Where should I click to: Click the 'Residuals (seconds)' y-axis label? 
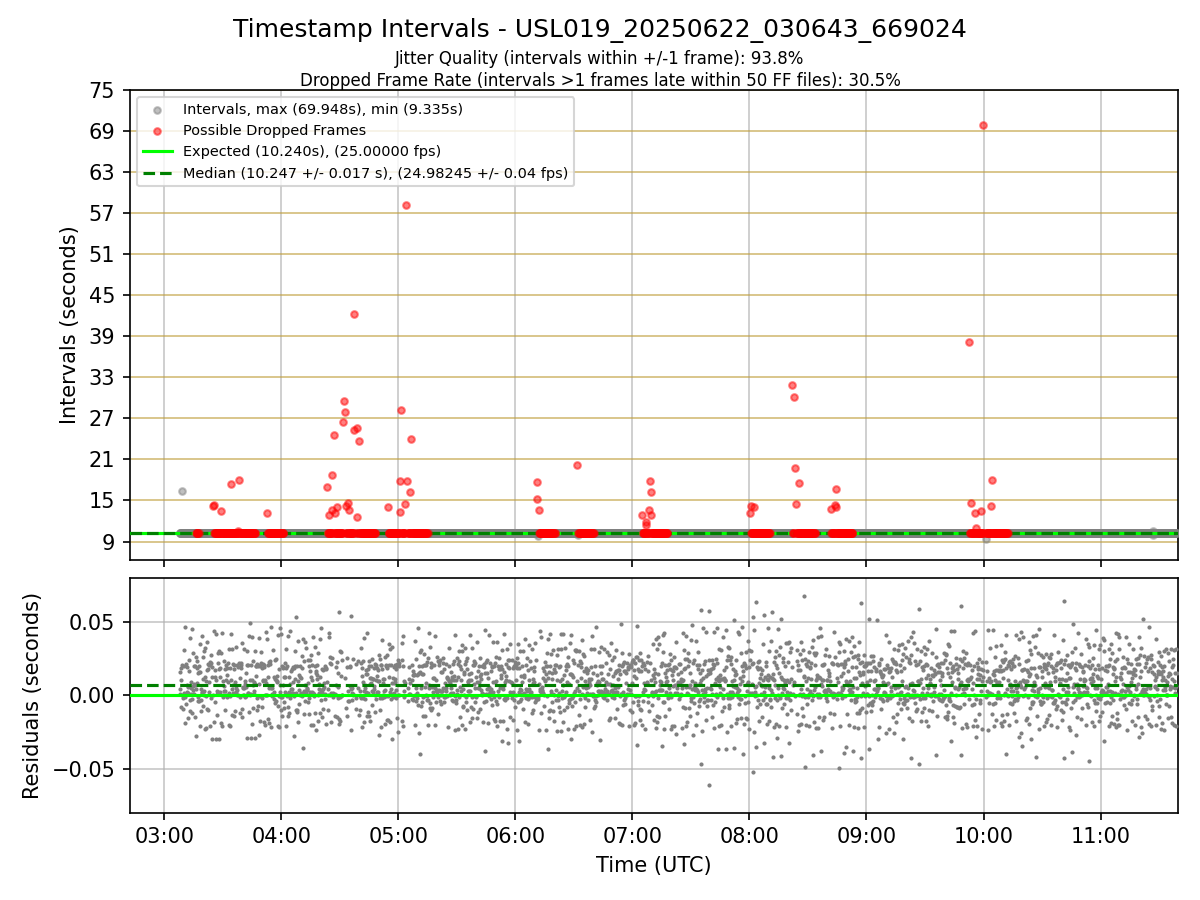pos(32,696)
